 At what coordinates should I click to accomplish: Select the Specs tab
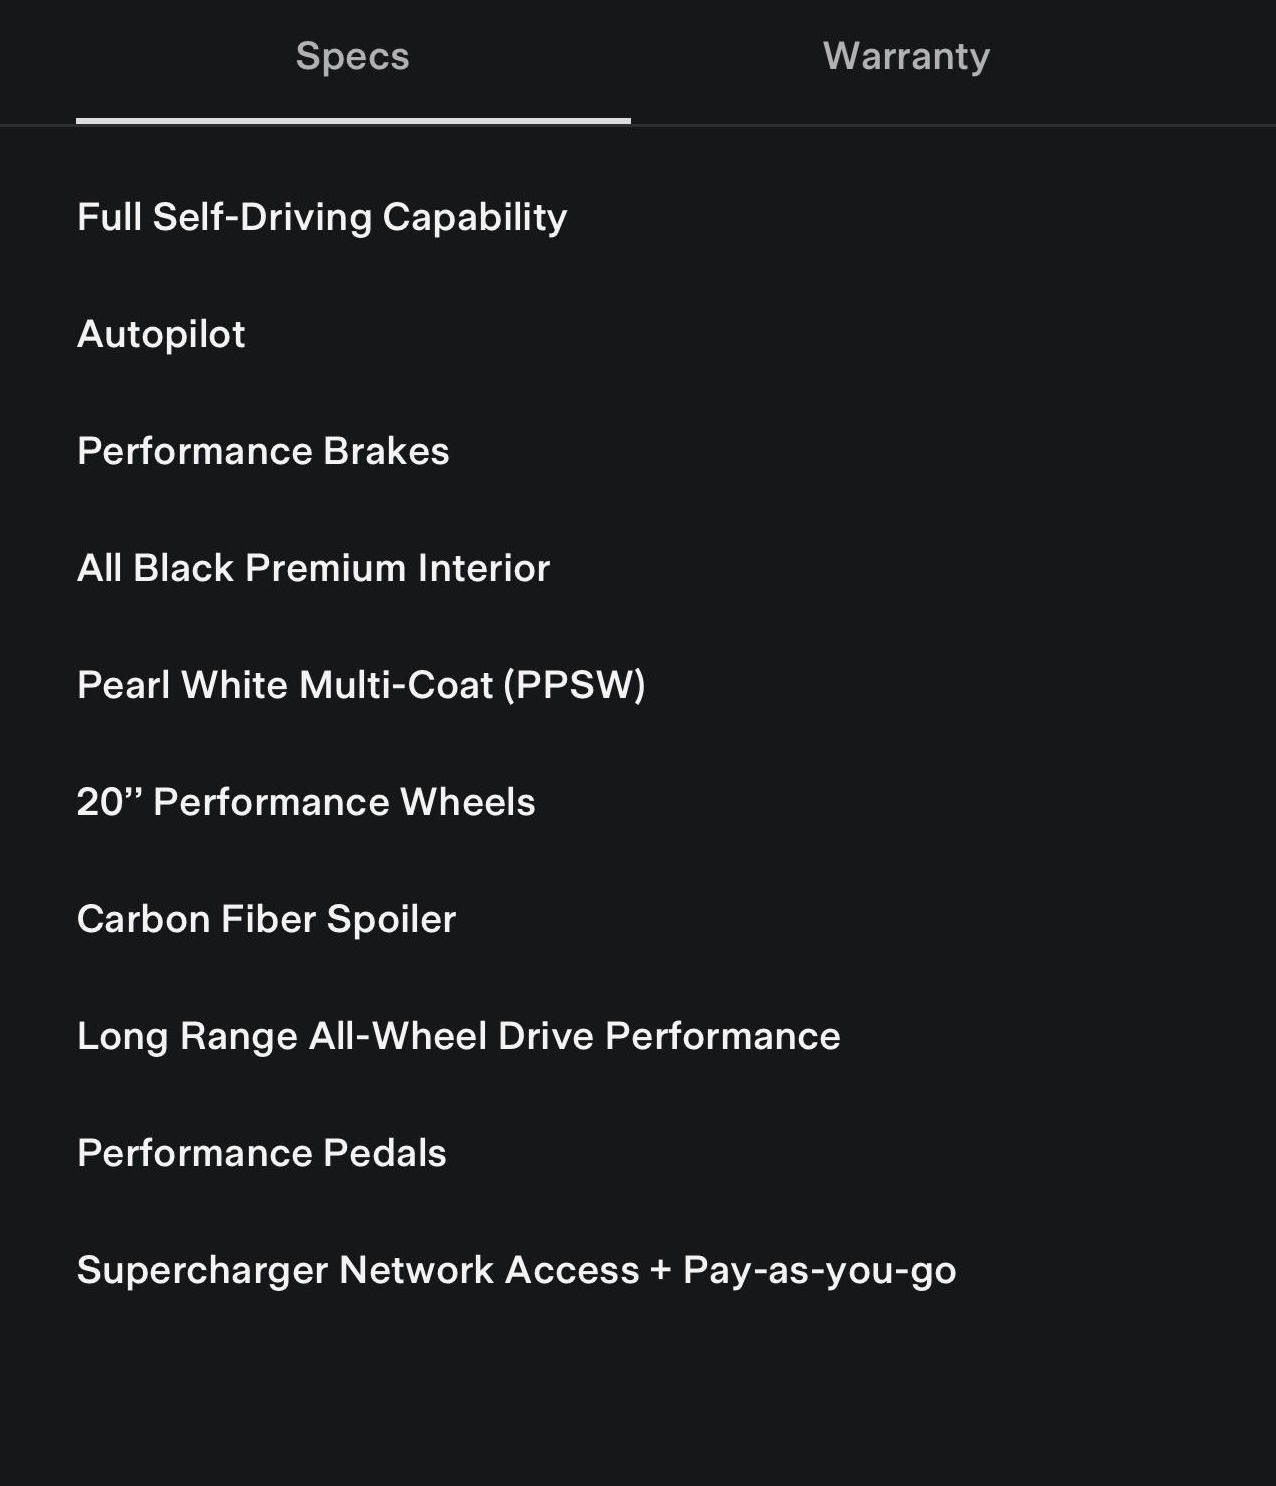[x=352, y=56]
